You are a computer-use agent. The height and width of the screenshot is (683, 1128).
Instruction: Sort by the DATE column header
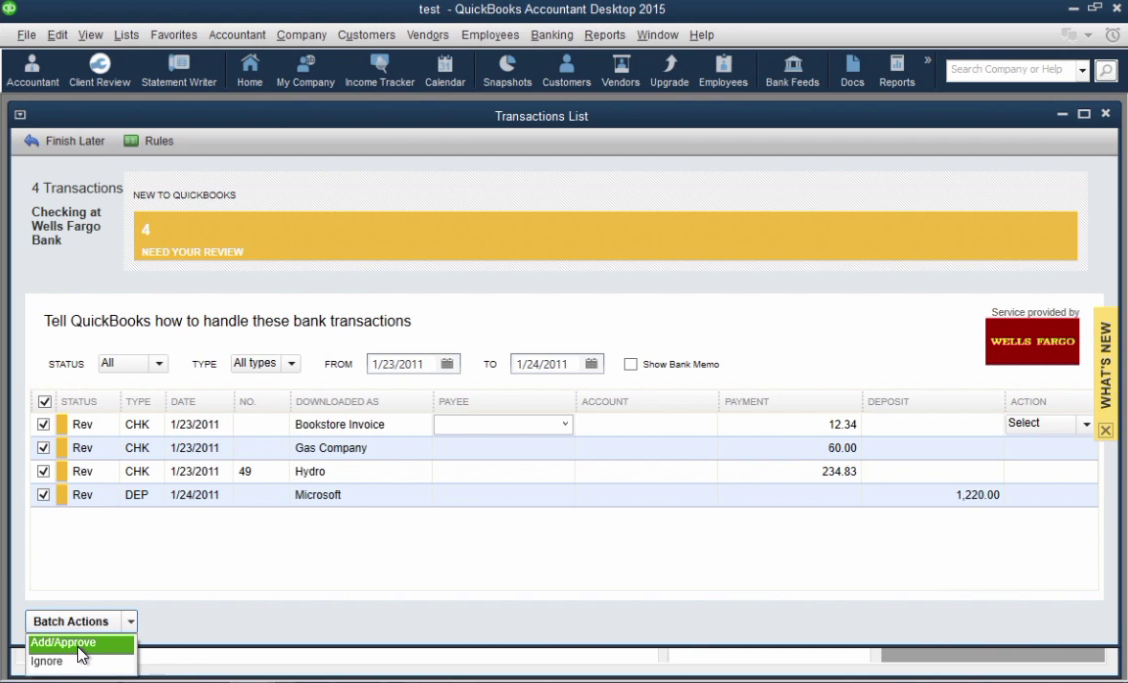183,402
